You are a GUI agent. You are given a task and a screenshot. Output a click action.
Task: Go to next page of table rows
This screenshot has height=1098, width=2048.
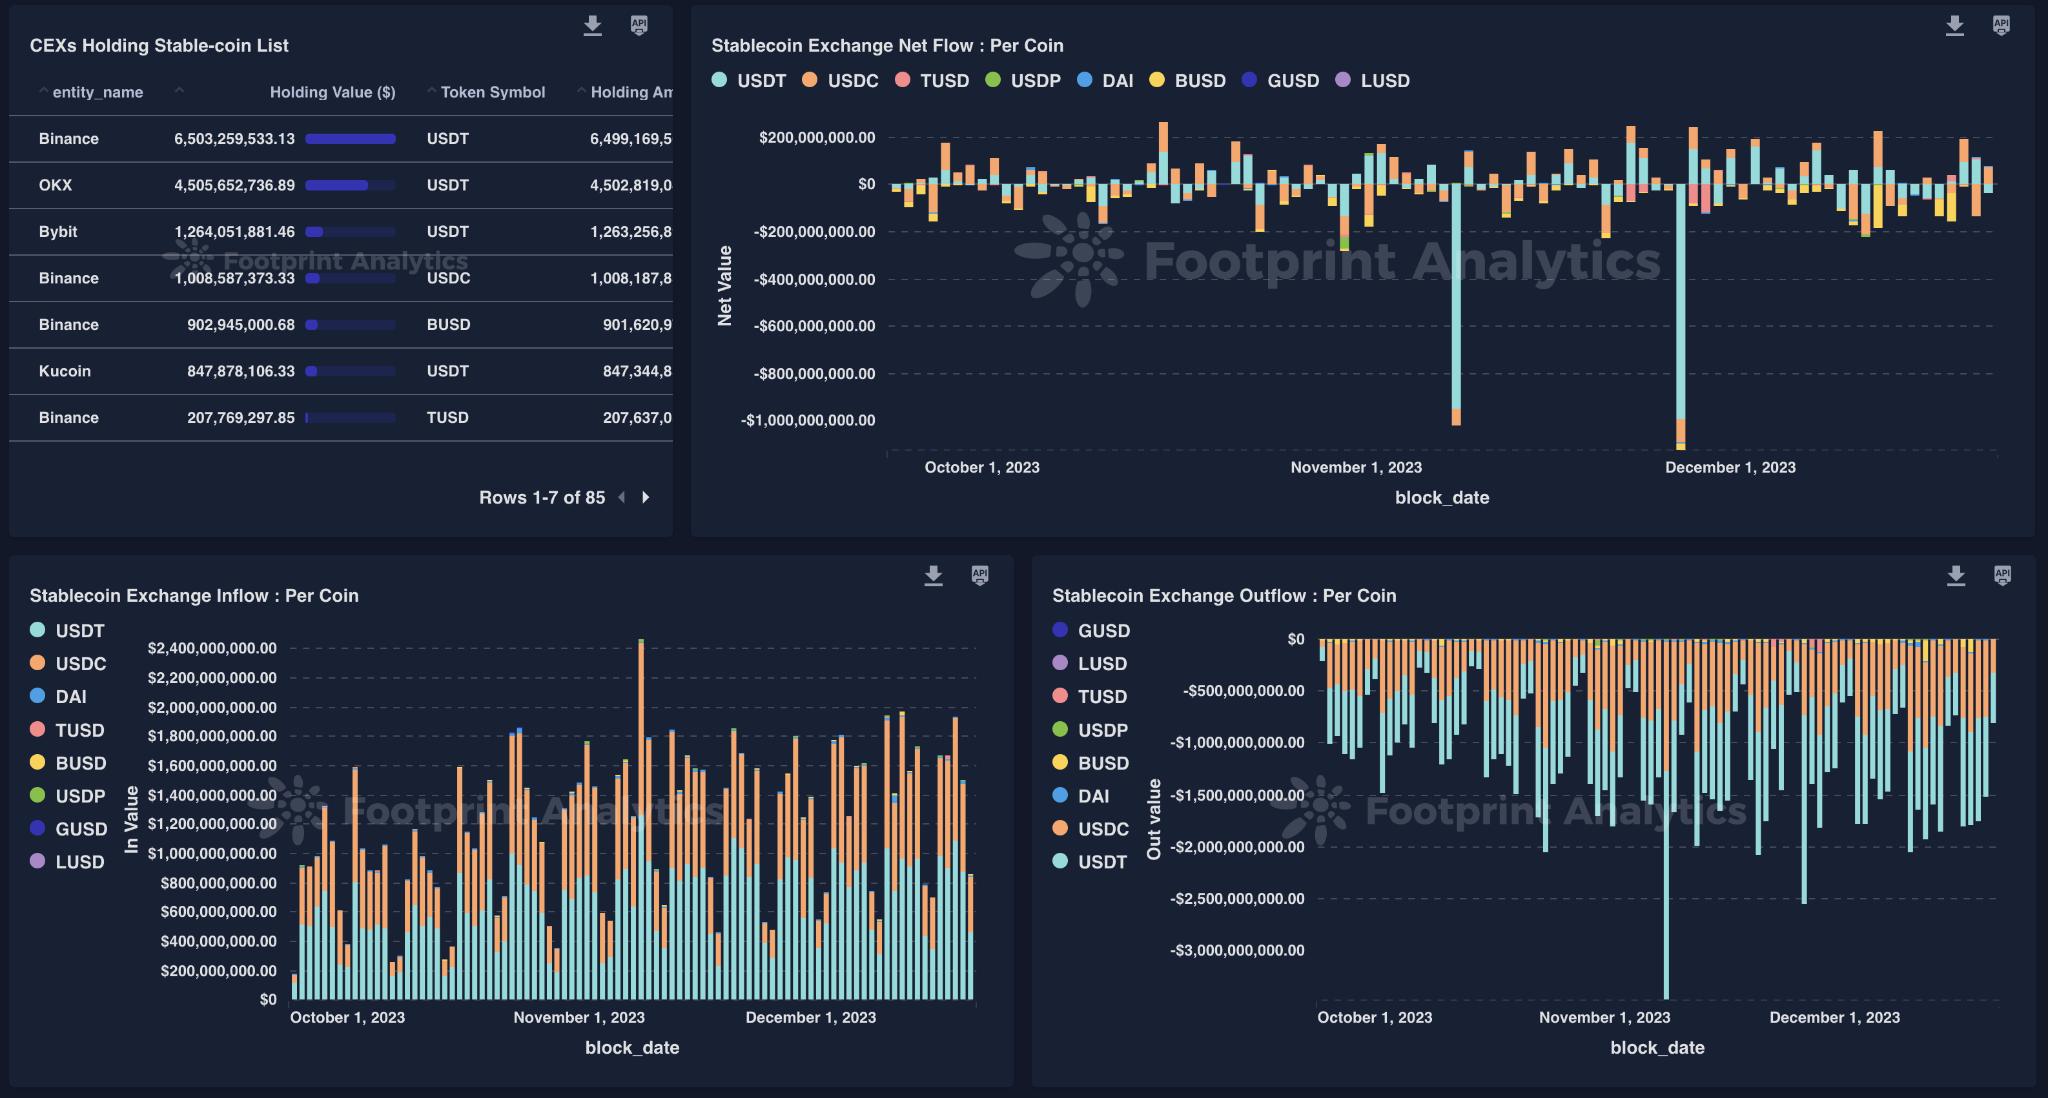pyautogui.click(x=646, y=497)
